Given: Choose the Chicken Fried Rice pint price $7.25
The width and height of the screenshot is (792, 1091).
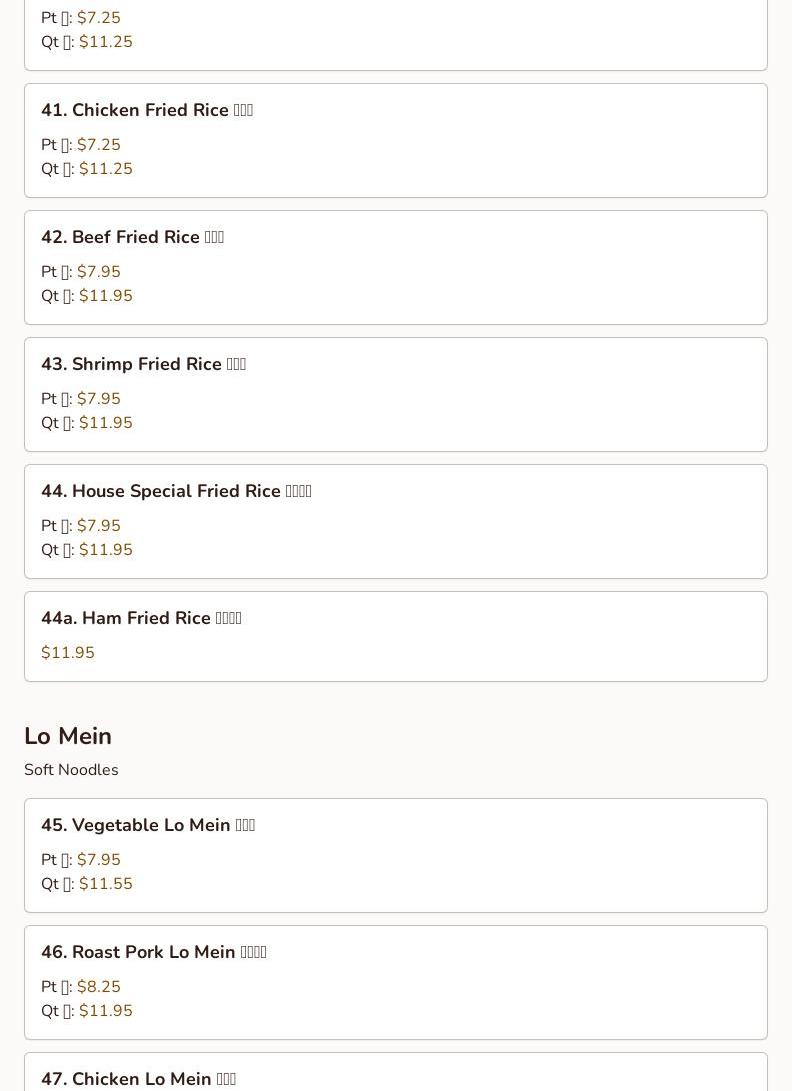Looking at the screenshot, I should coord(98,145).
